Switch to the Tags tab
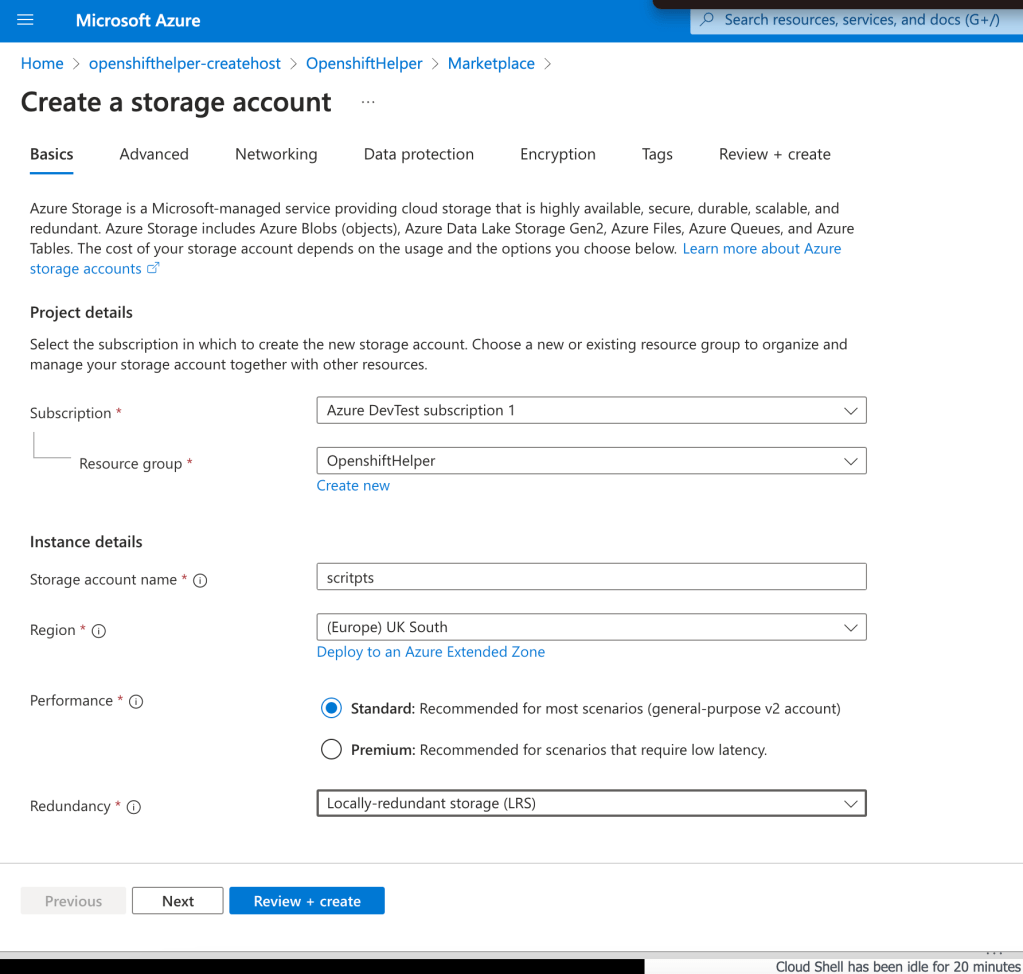Screen dimensions: 1023x974 [x=657, y=155]
